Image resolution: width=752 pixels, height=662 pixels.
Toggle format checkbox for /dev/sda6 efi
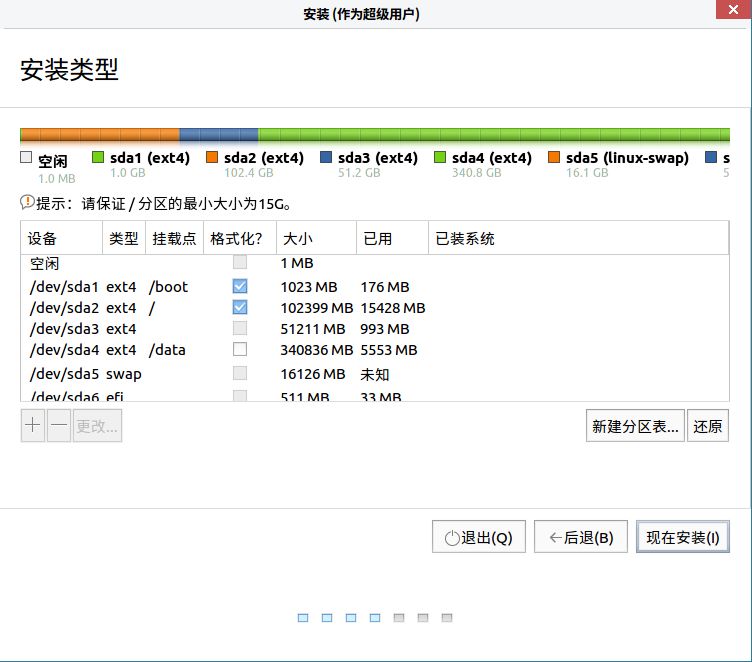point(240,396)
